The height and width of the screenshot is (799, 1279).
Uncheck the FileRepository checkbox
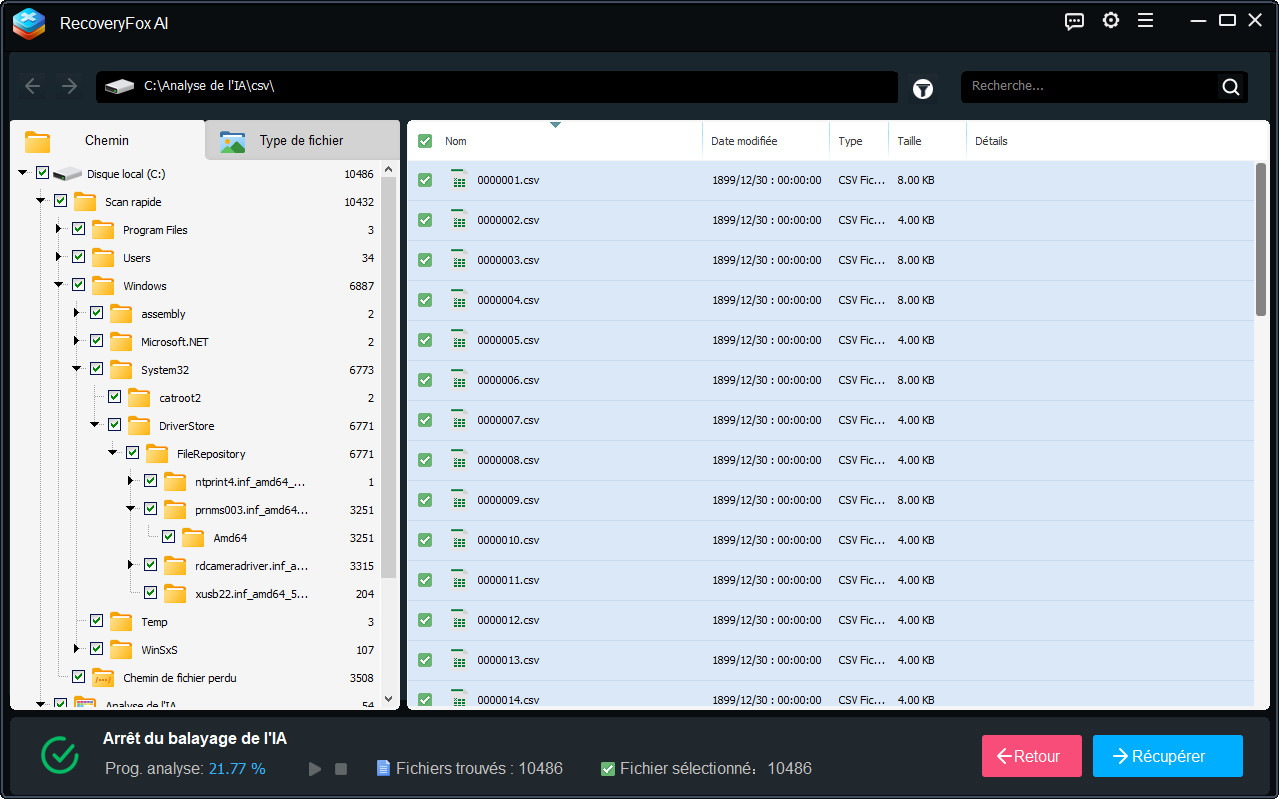[x=132, y=453]
